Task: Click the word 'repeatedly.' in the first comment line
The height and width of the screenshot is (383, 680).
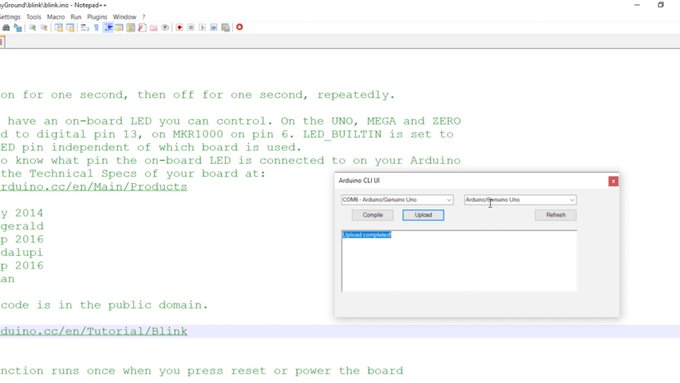Action: [x=356, y=95]
